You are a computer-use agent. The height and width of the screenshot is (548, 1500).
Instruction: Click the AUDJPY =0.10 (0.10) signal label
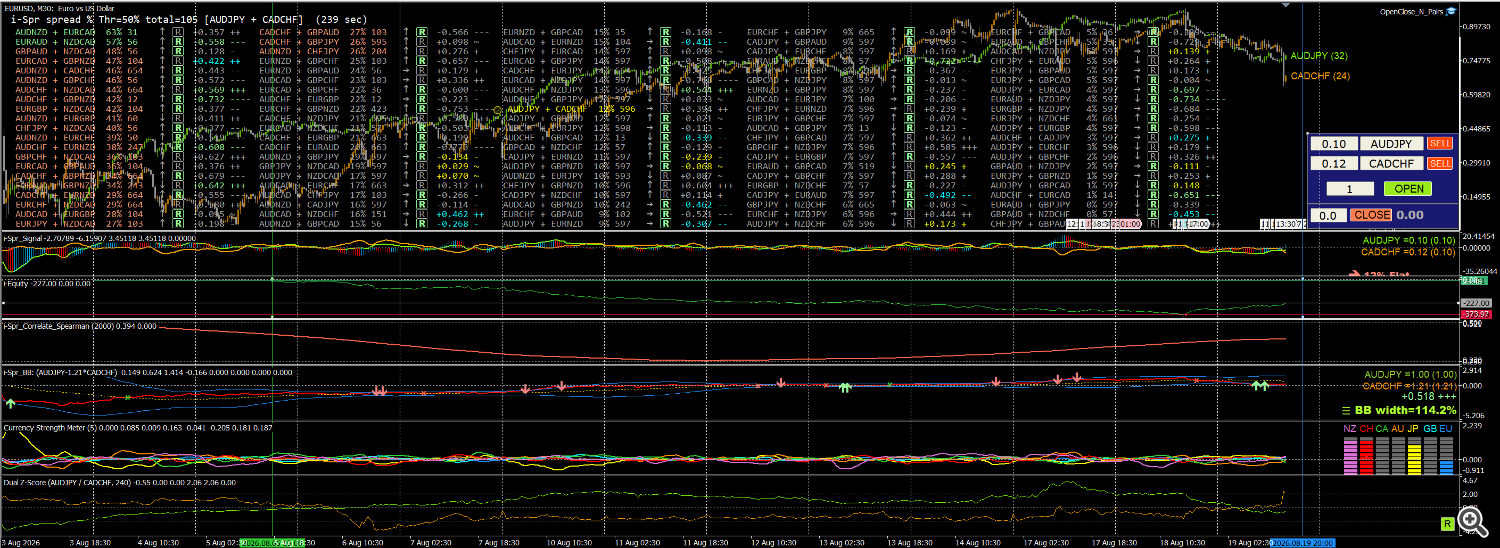point(1409,241)
